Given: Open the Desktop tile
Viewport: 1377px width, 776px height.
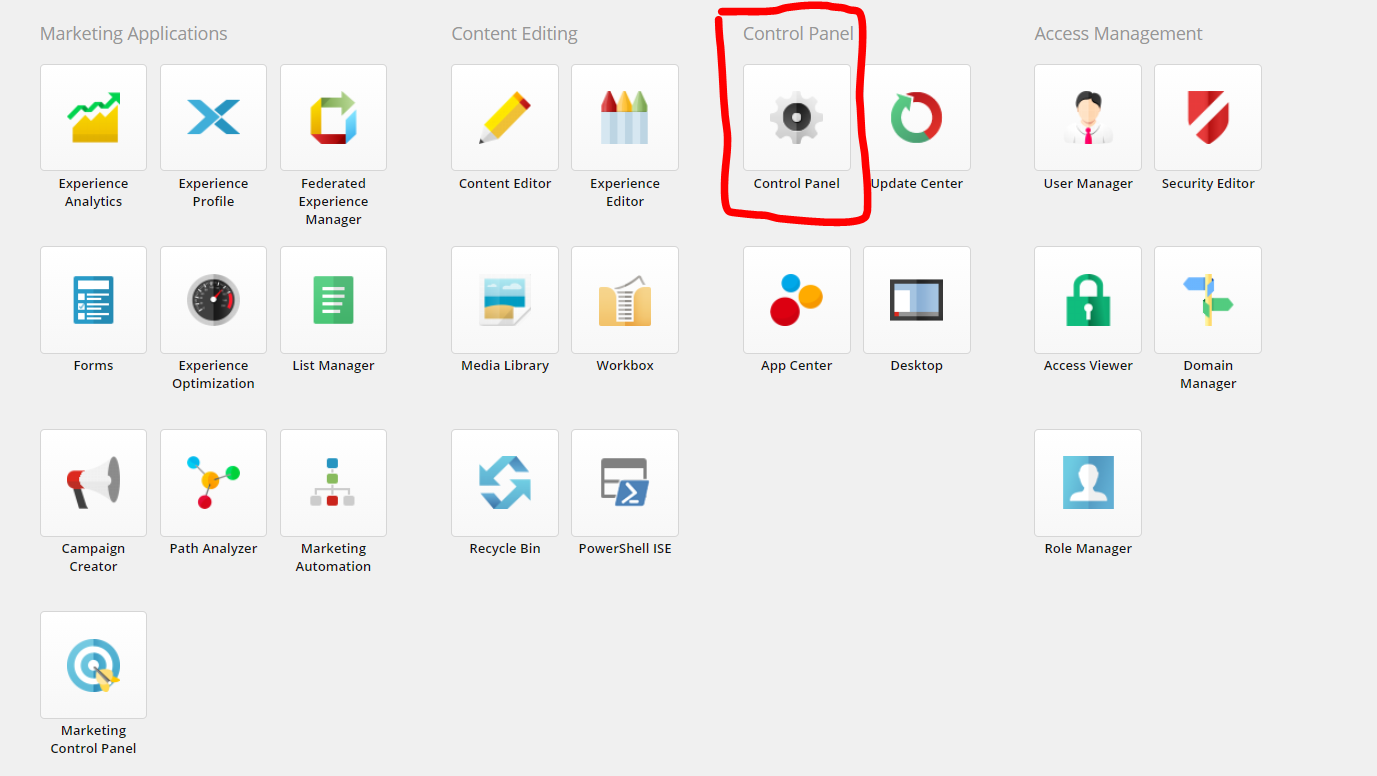Looking at the screenshot, I should [x=916, y=300].
